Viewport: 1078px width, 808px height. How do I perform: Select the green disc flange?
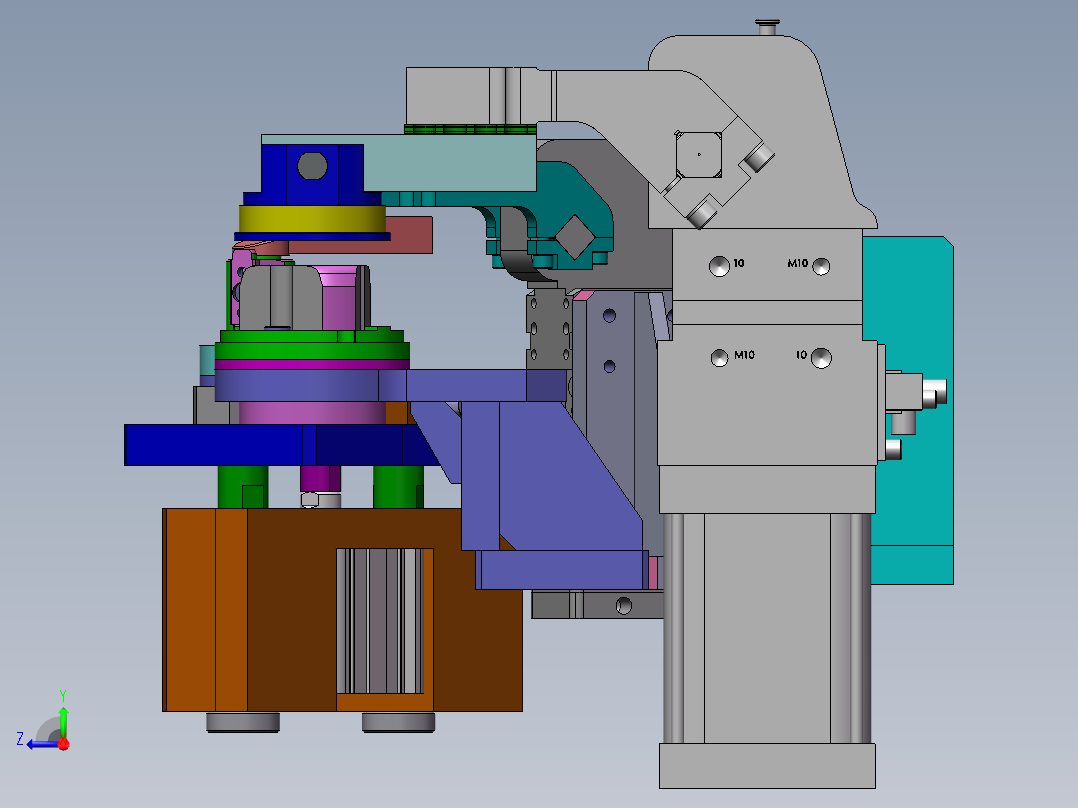point(312,349)
